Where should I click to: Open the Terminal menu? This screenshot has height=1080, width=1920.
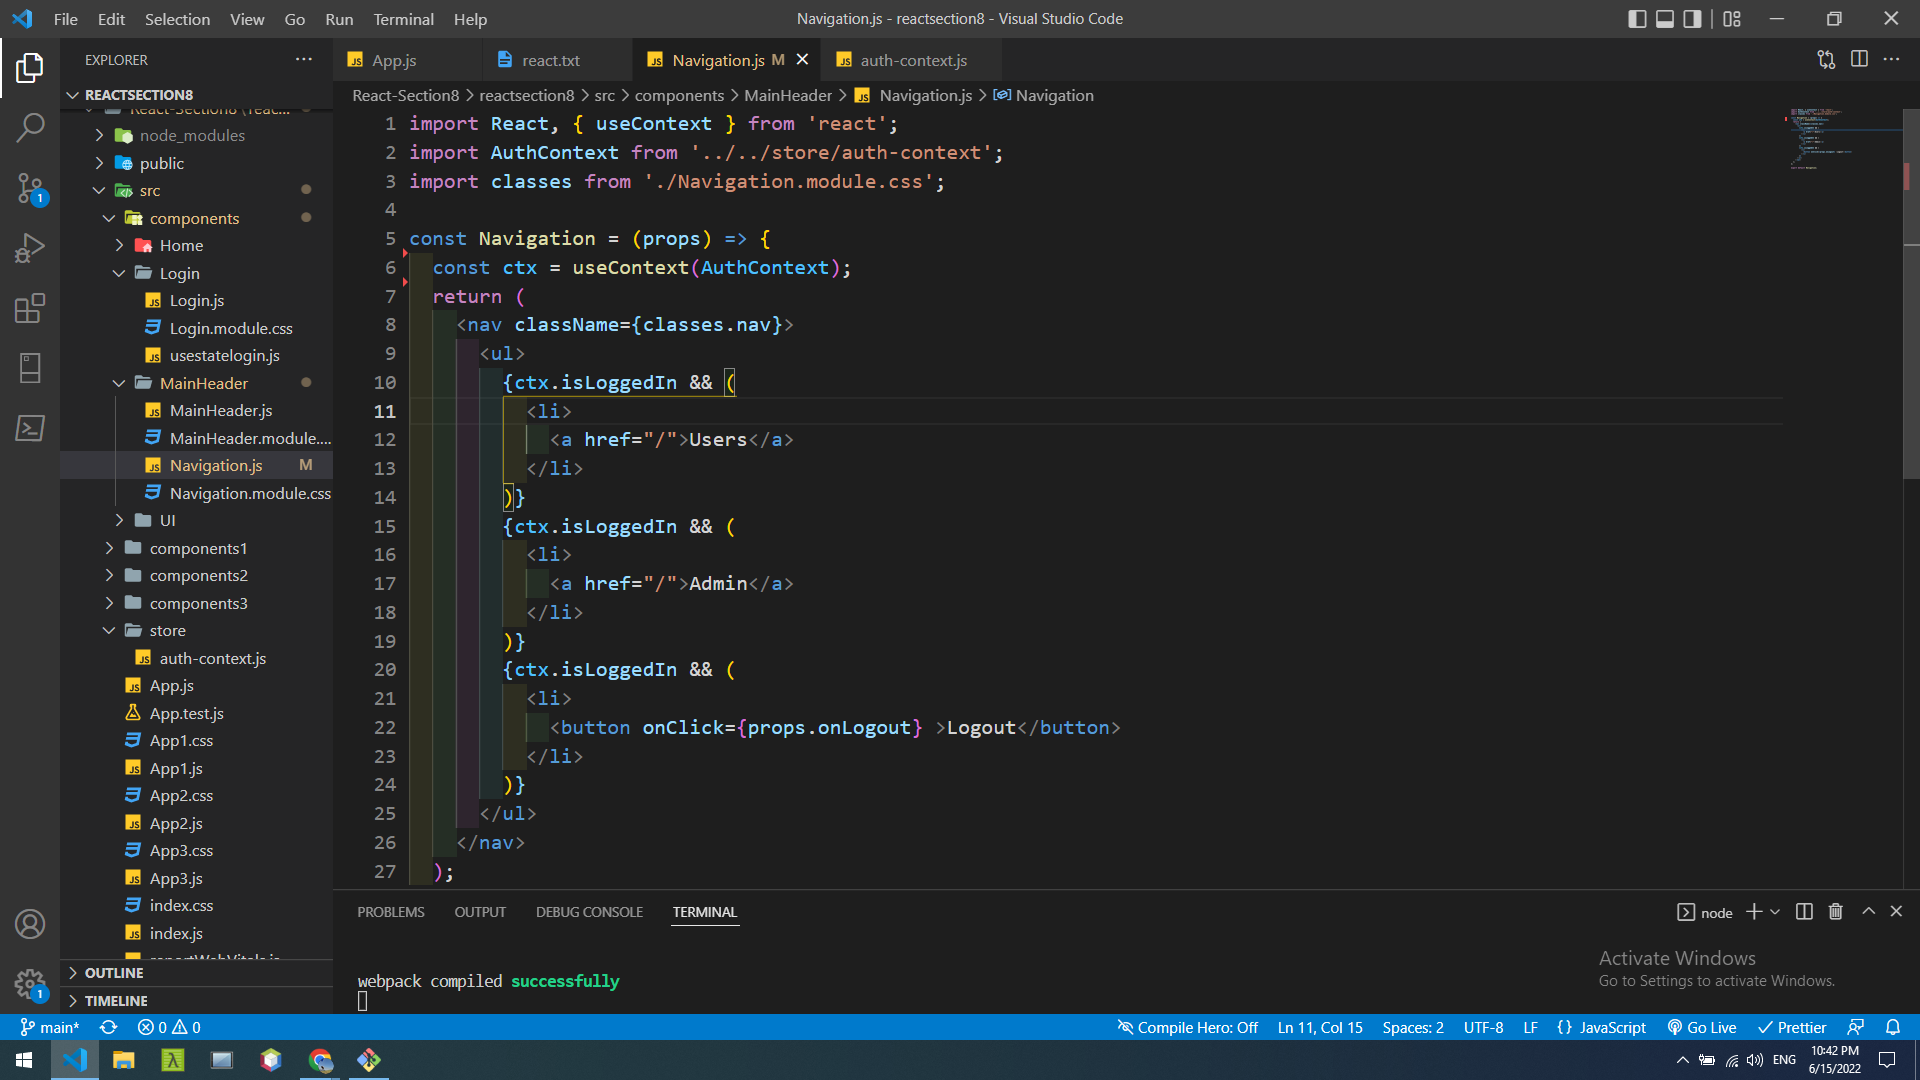(403, 19)
